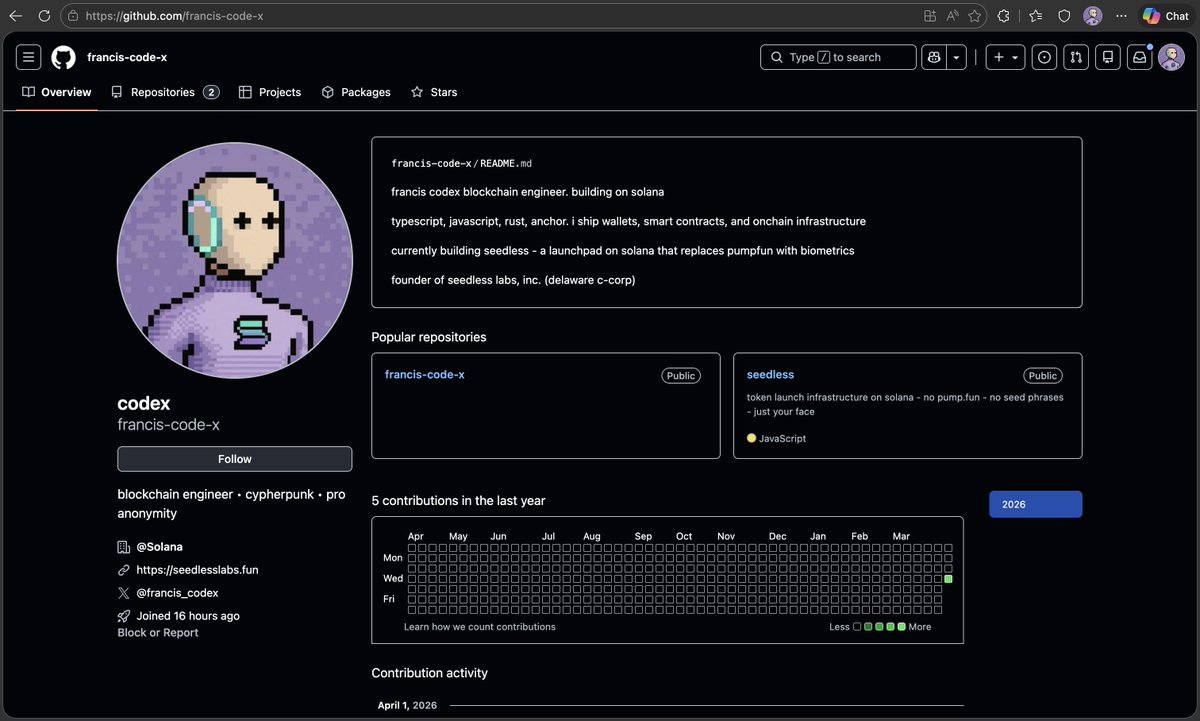The width and height of the screenshot is (1200, 721).
Task: Click the JavaScript language label
Action: point(782,438)
